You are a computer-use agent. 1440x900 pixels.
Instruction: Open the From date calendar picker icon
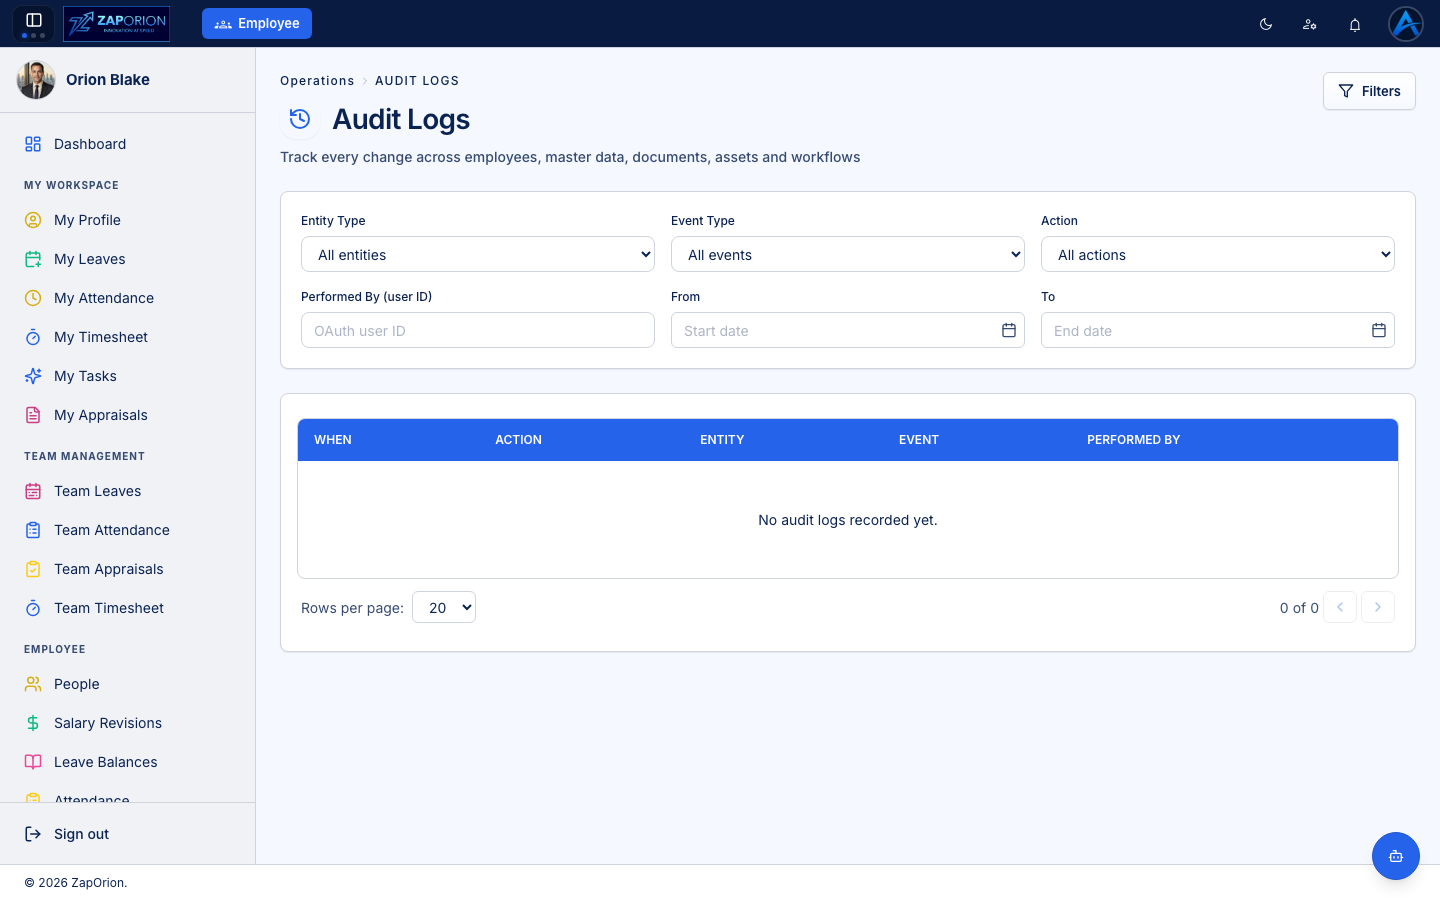(x=1009, y=330)
